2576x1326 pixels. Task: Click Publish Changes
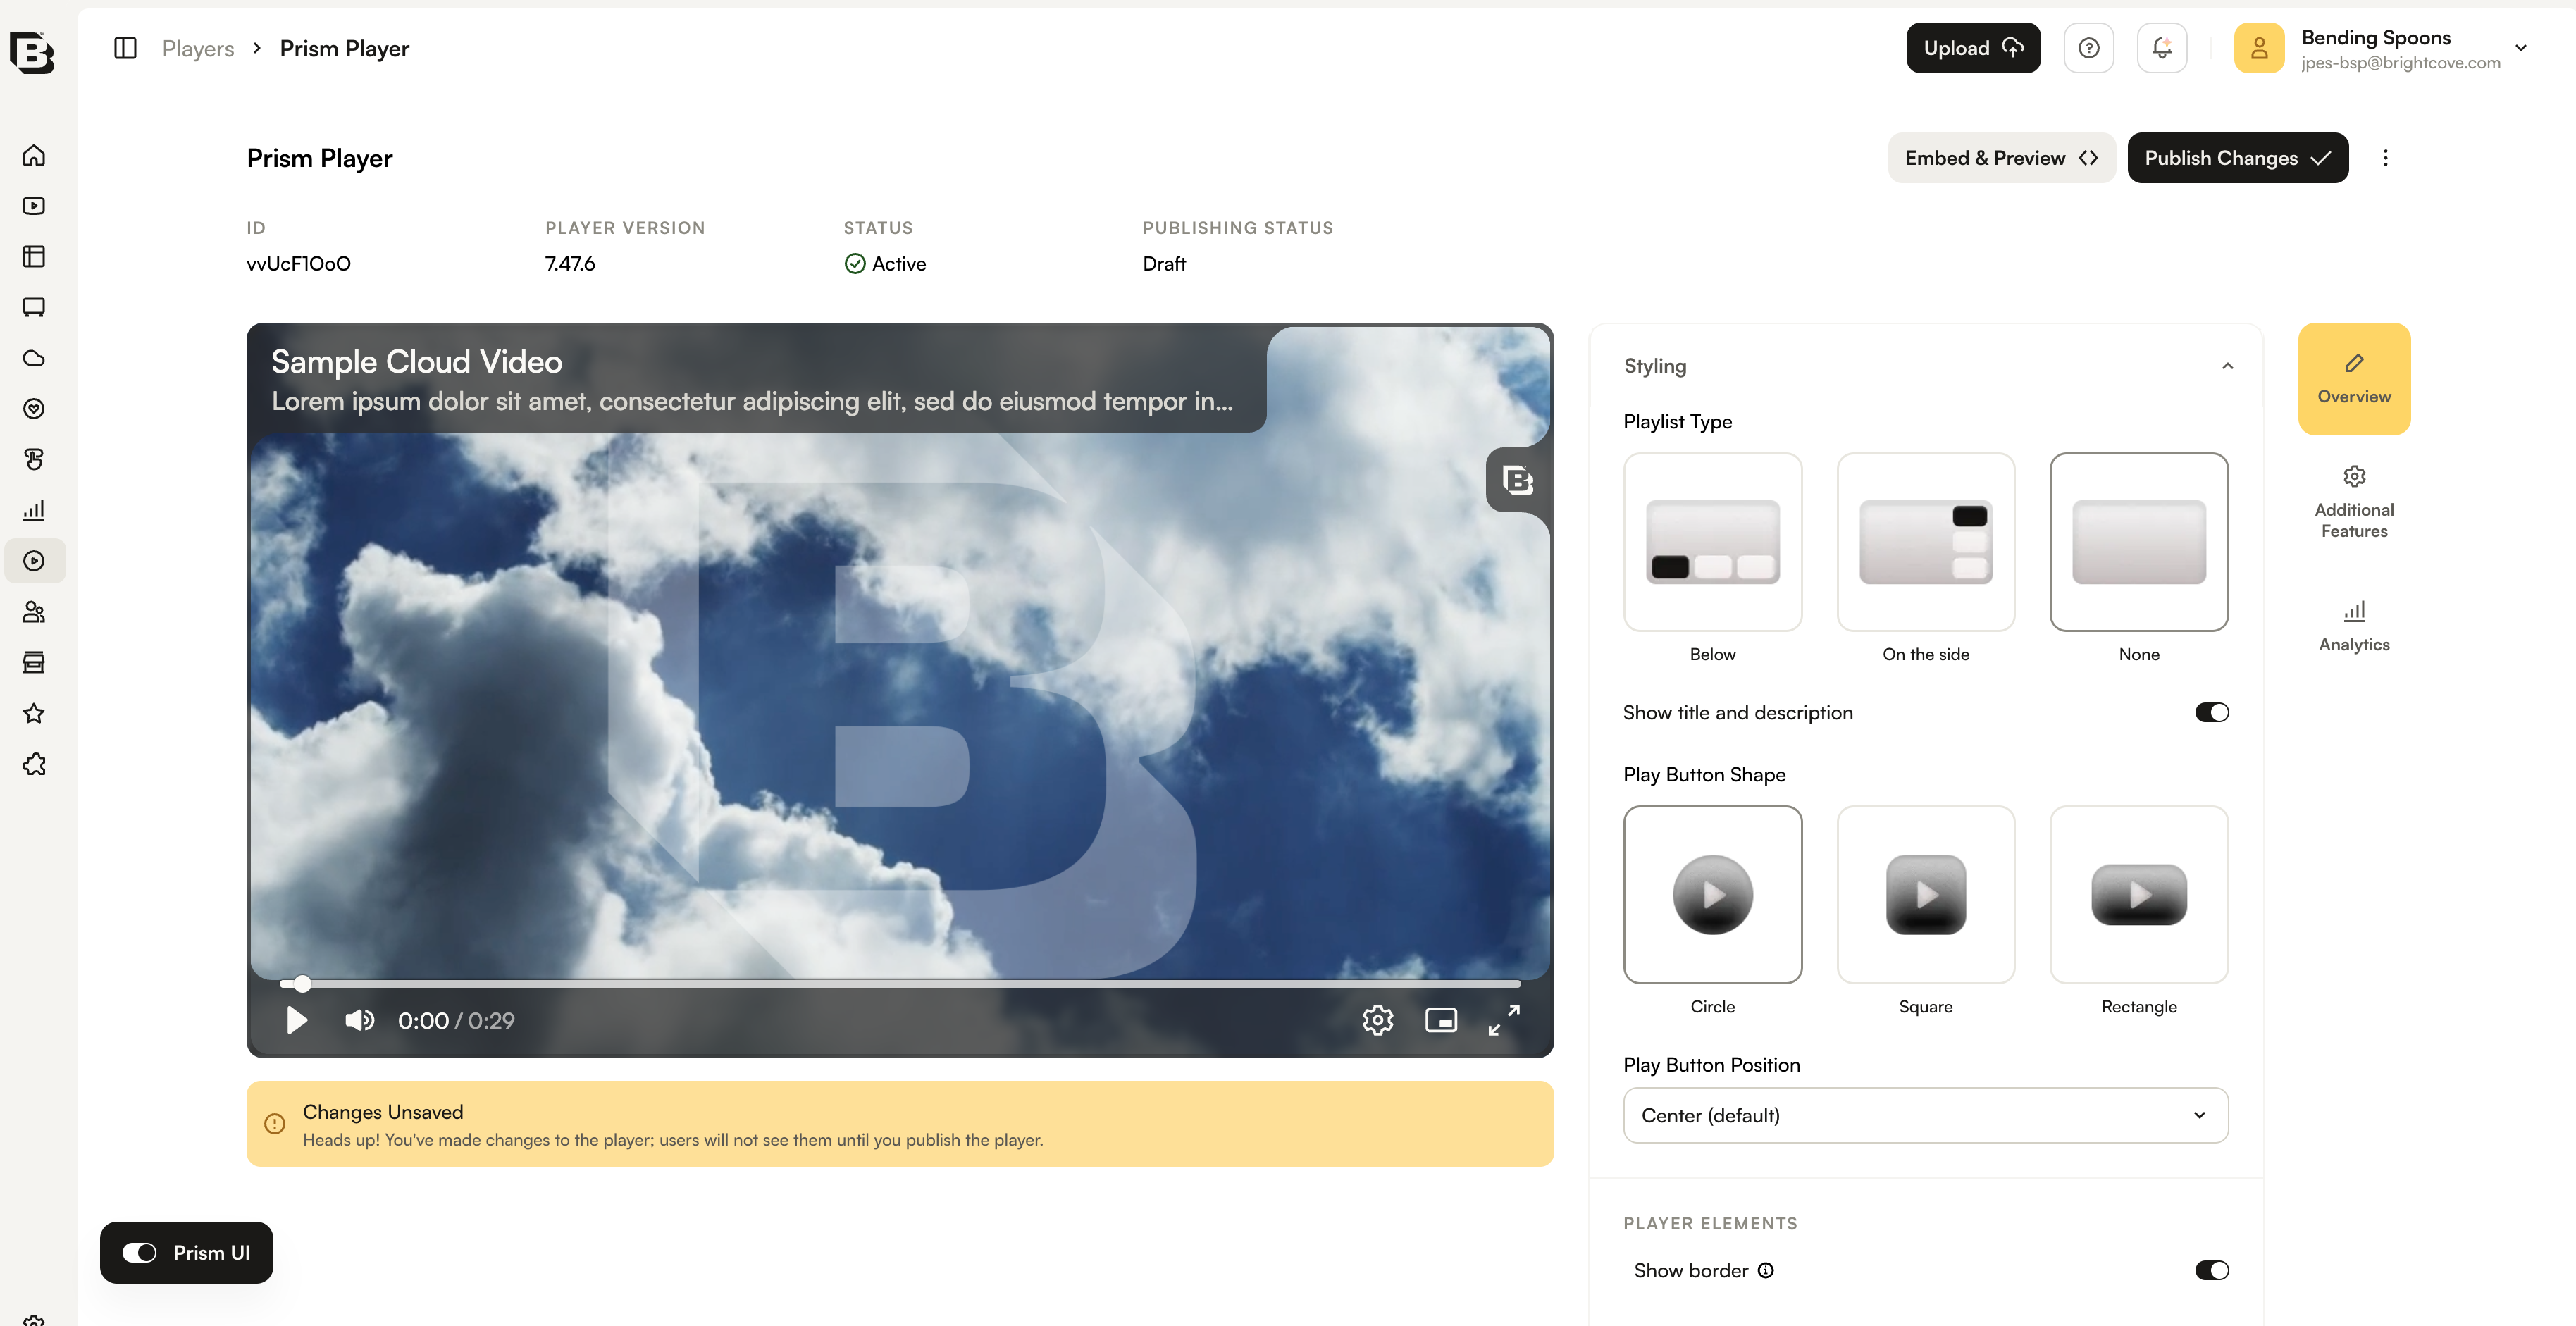[2237, 158]
